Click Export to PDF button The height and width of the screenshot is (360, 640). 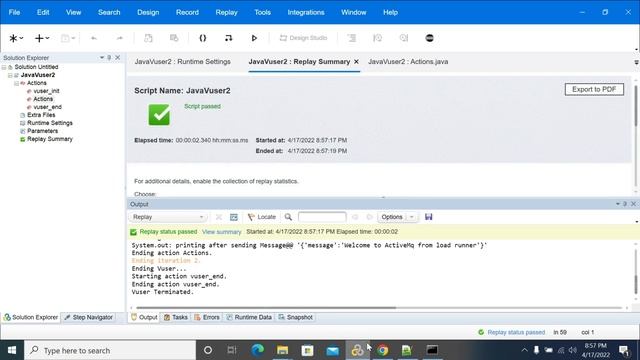(594, 89)
